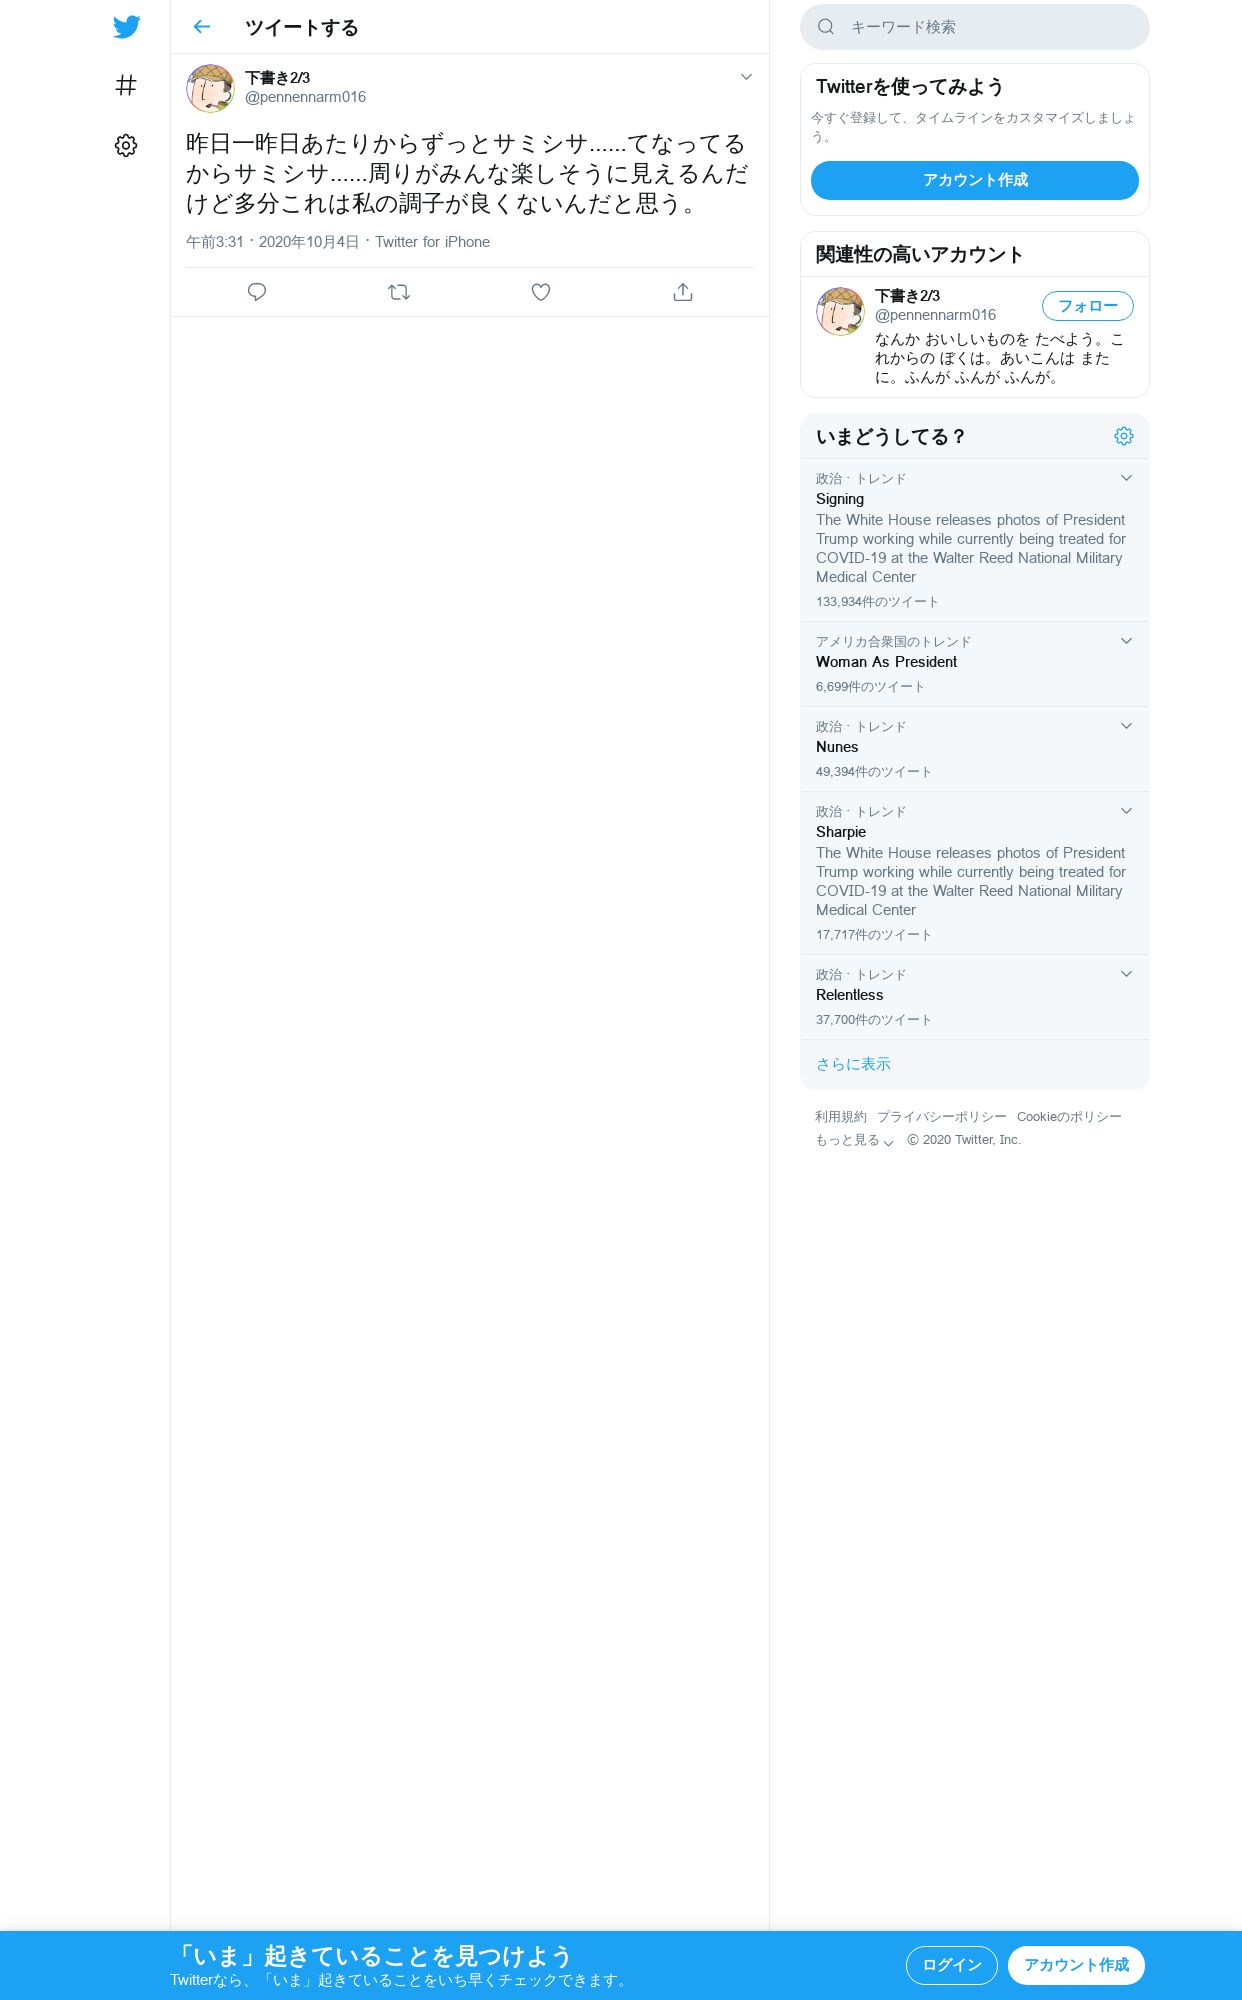The height and width of the screenshot is (2000, 1242).
Task: Open the Twitter bird home icon
Action: 126,27
